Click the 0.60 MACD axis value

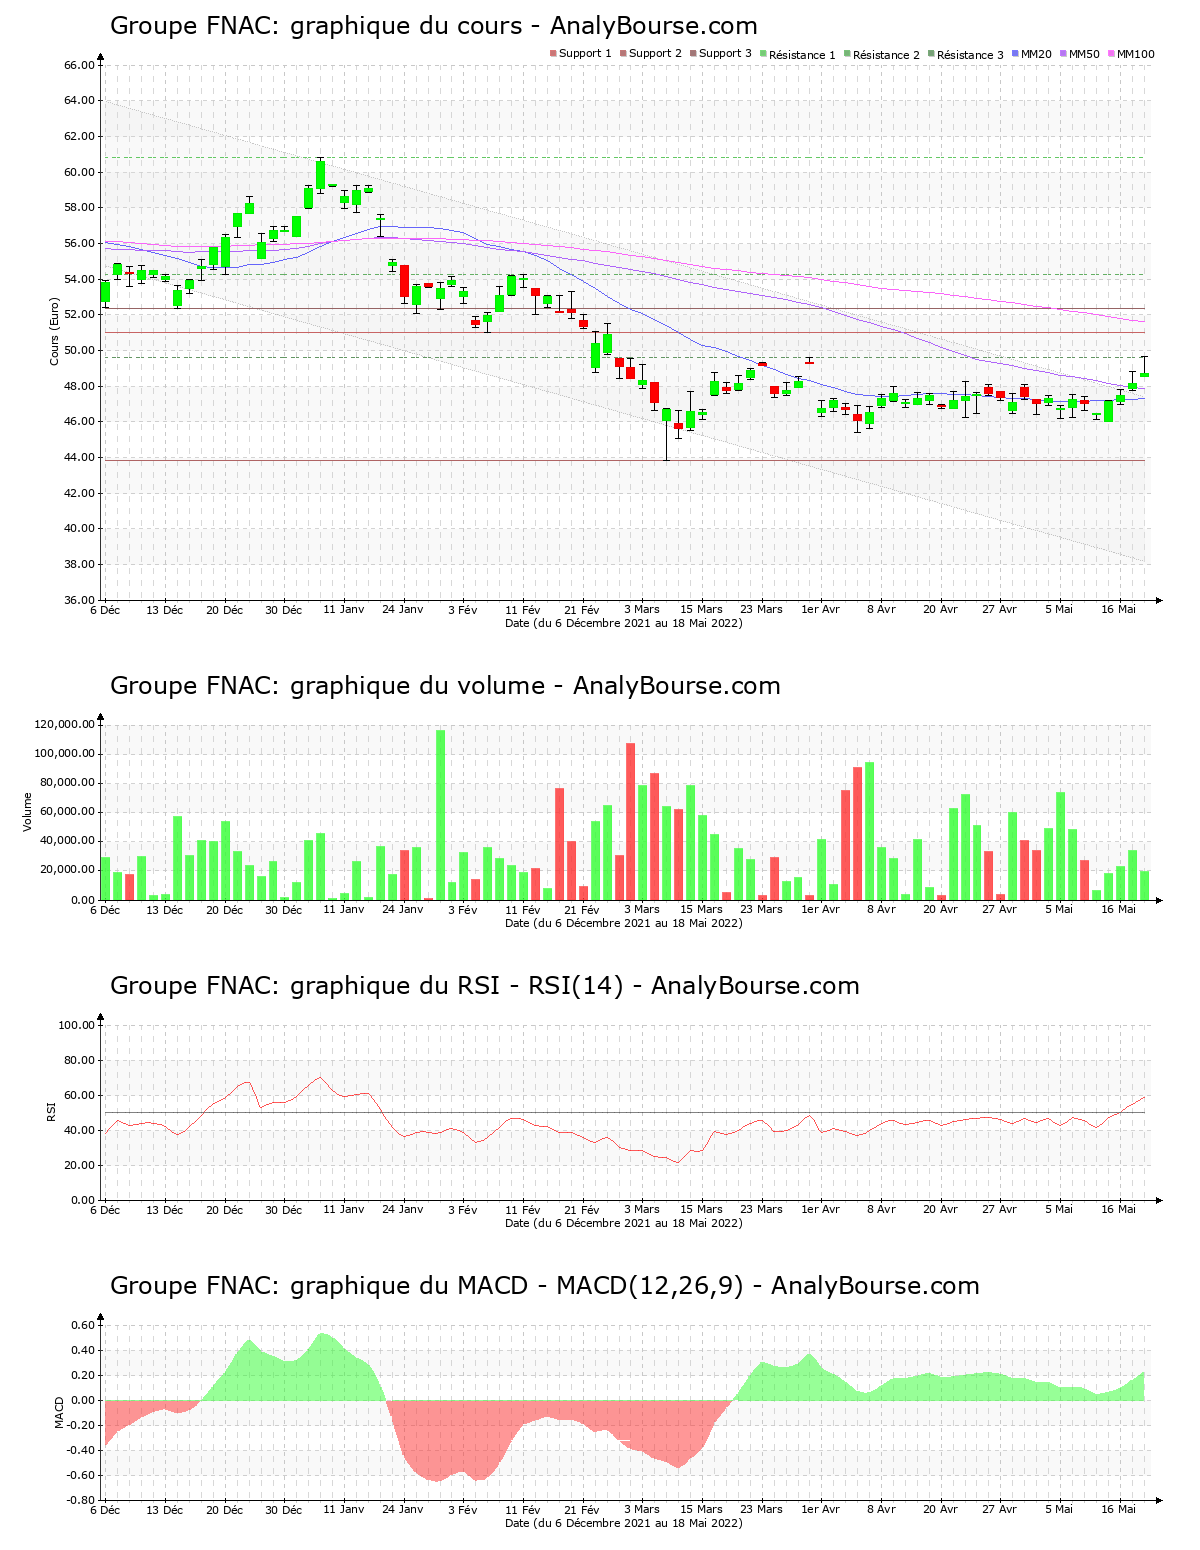point(84,1326)
